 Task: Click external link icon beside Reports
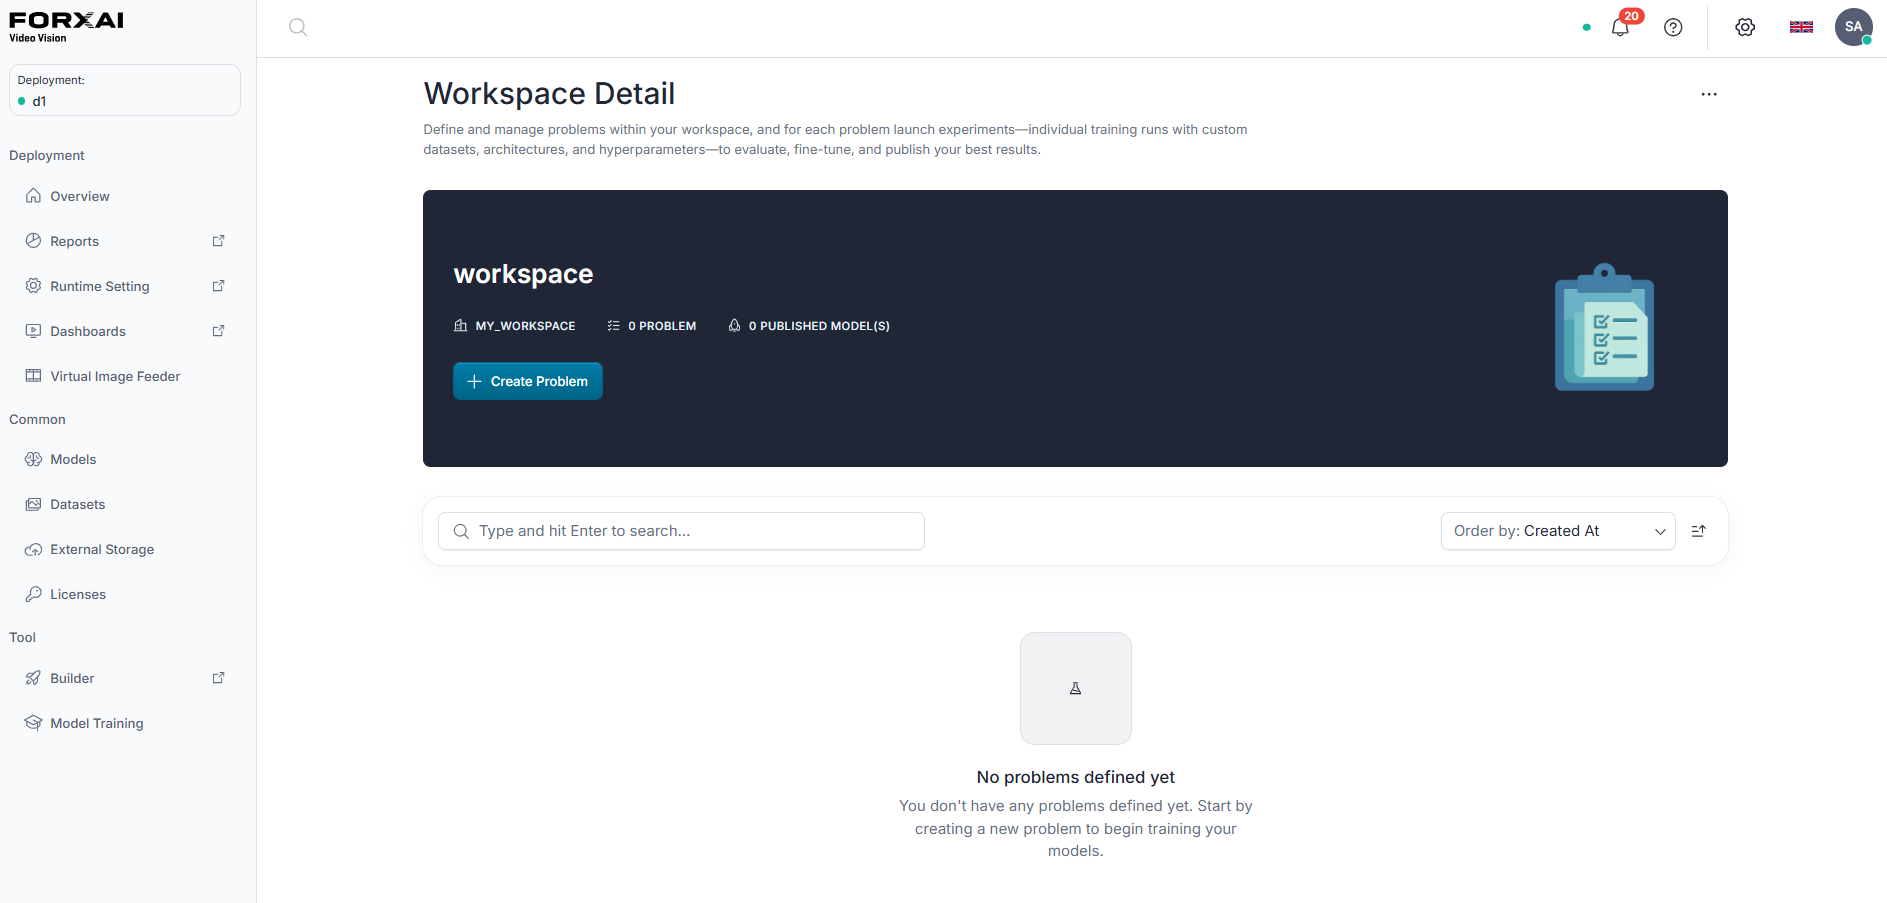point(219,241)
